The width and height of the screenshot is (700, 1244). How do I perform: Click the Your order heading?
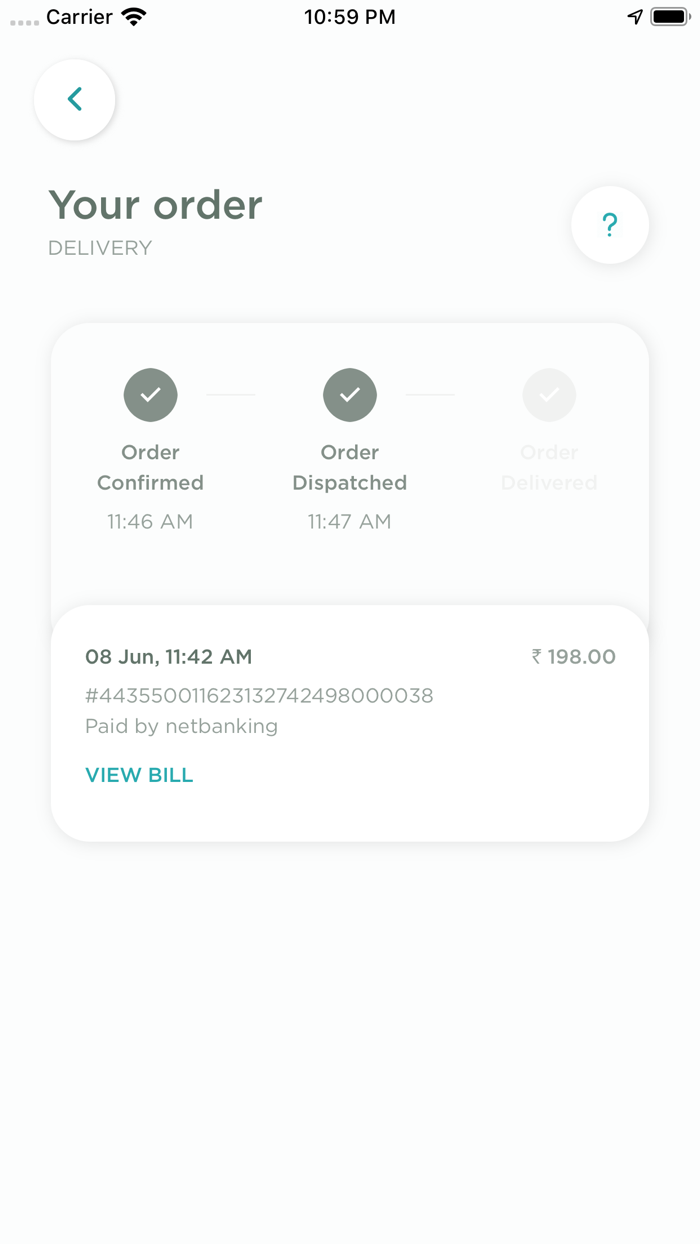pyautogui.click(x=155, y=205)
